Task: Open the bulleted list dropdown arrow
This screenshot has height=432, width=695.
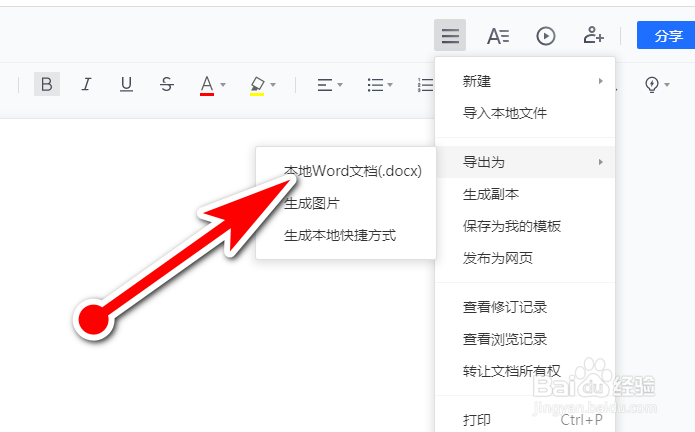Action: [x=390, y=85]
